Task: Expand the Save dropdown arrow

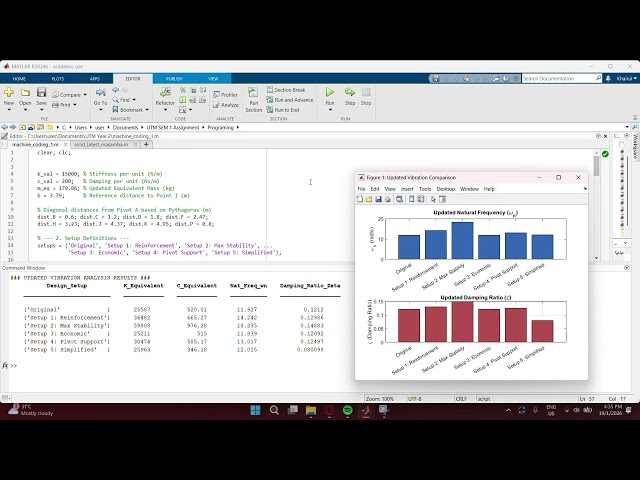Action: 41,110
